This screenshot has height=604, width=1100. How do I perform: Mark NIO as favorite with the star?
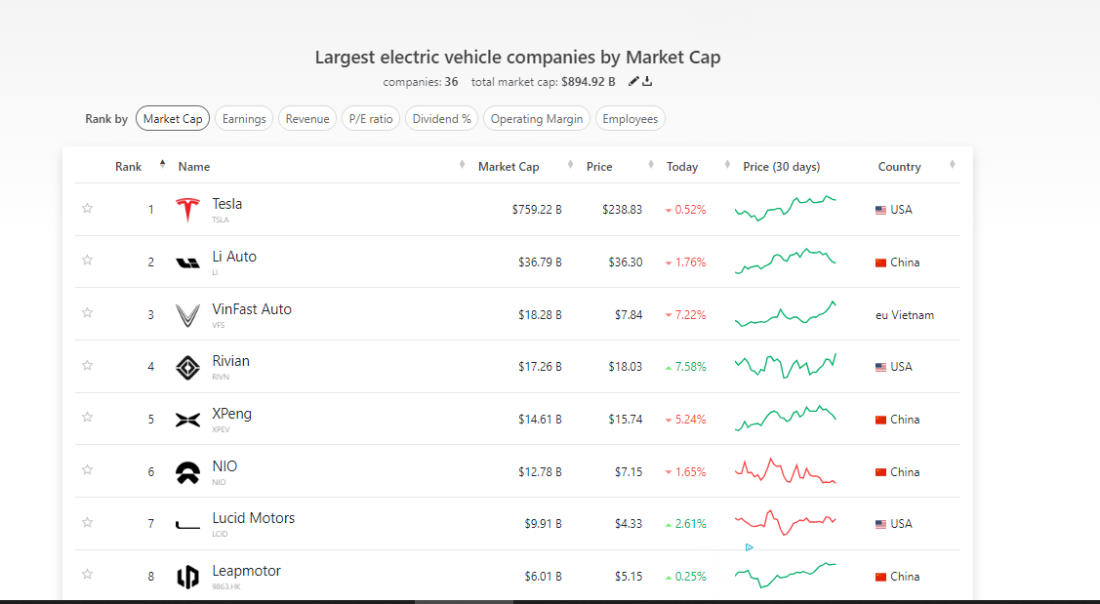pos(87,470)
